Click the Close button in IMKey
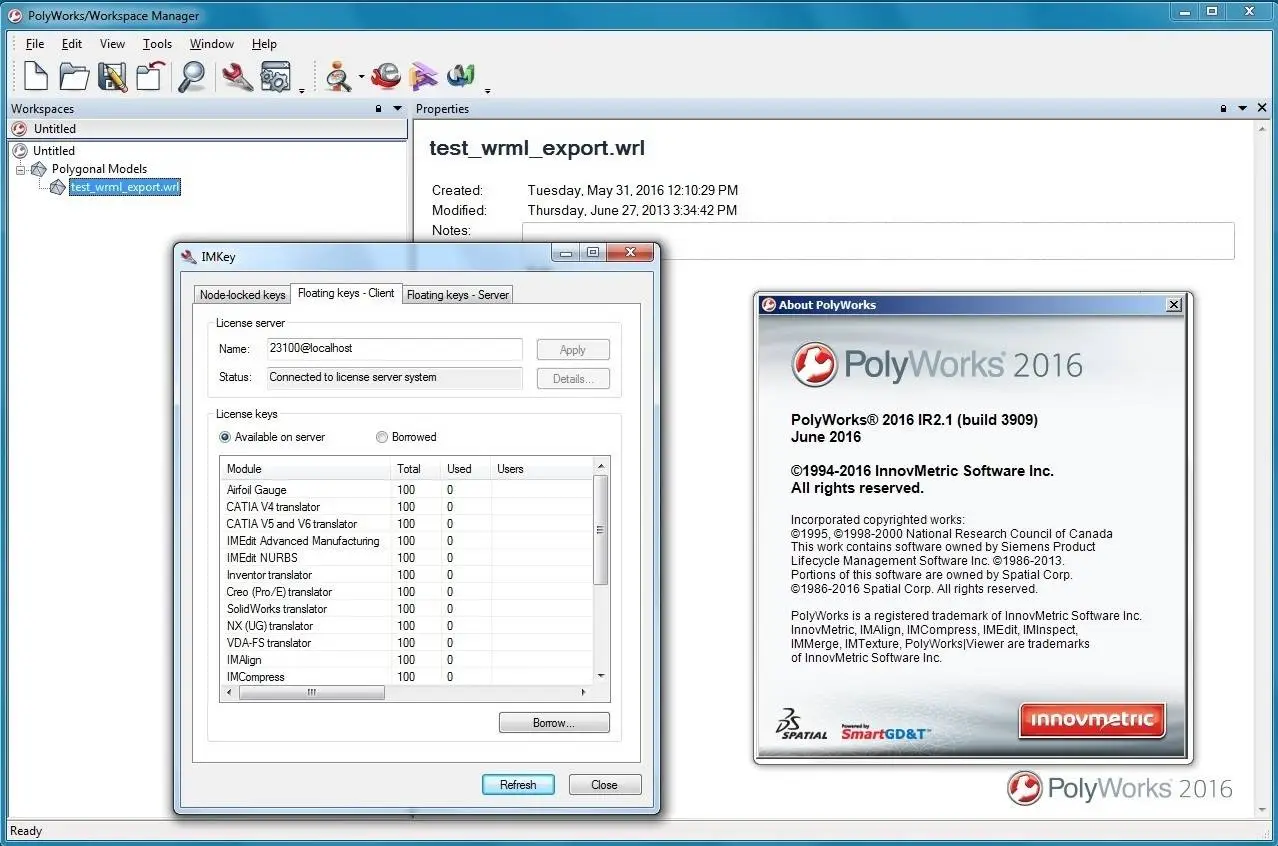The height and width of the screenshot is (846, 1278). tap(605, 785)
